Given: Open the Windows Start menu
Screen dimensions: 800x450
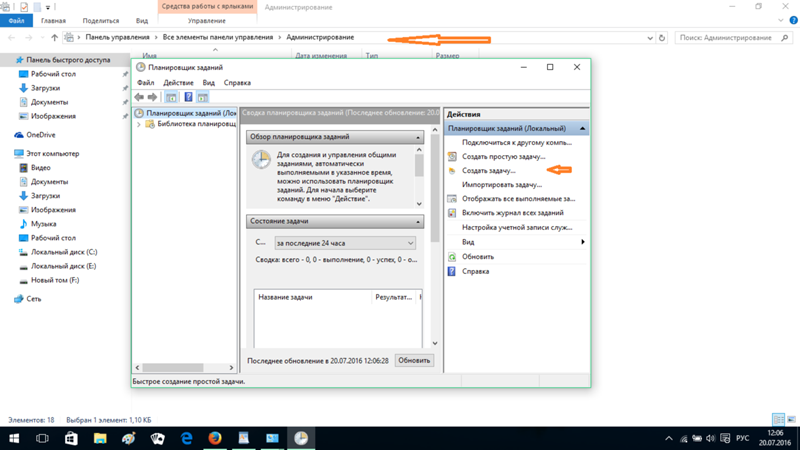Looking at the screenshot, I should click(x=14, y=438).
